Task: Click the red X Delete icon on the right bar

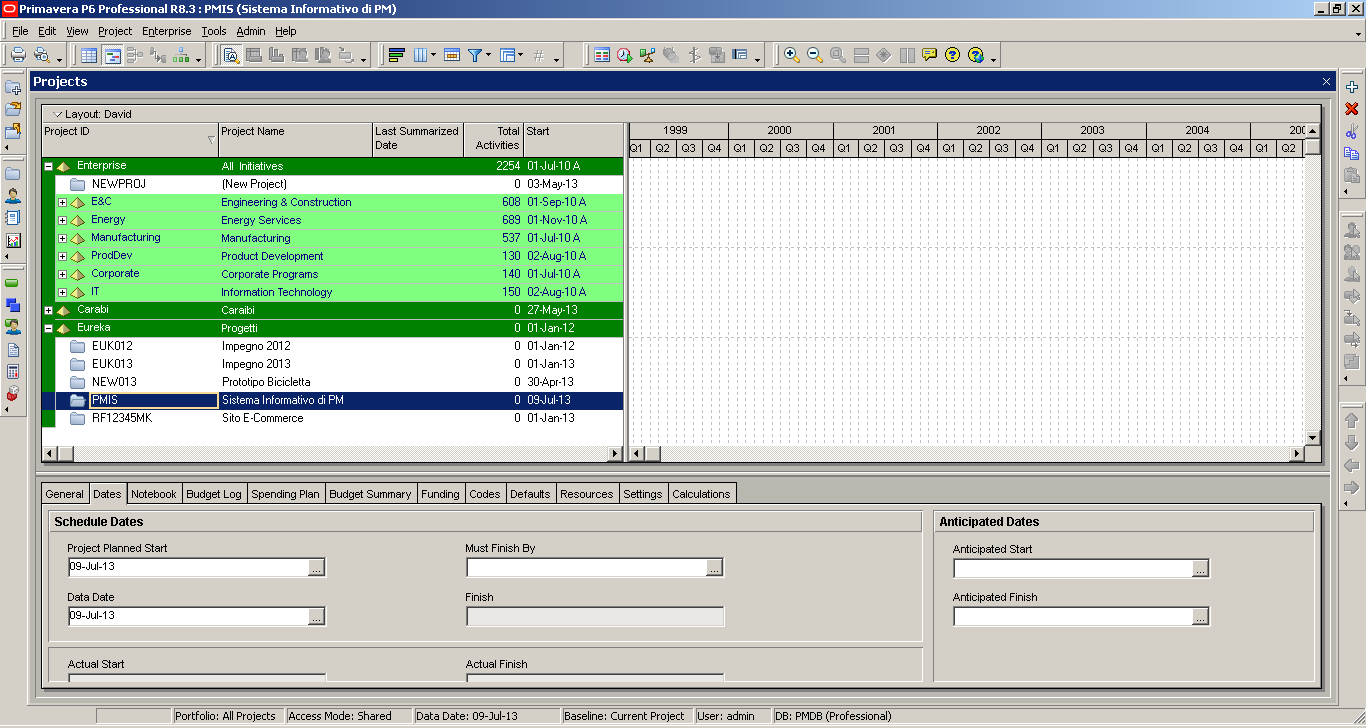Action: pyautogui.click(x=1352, y=109)
